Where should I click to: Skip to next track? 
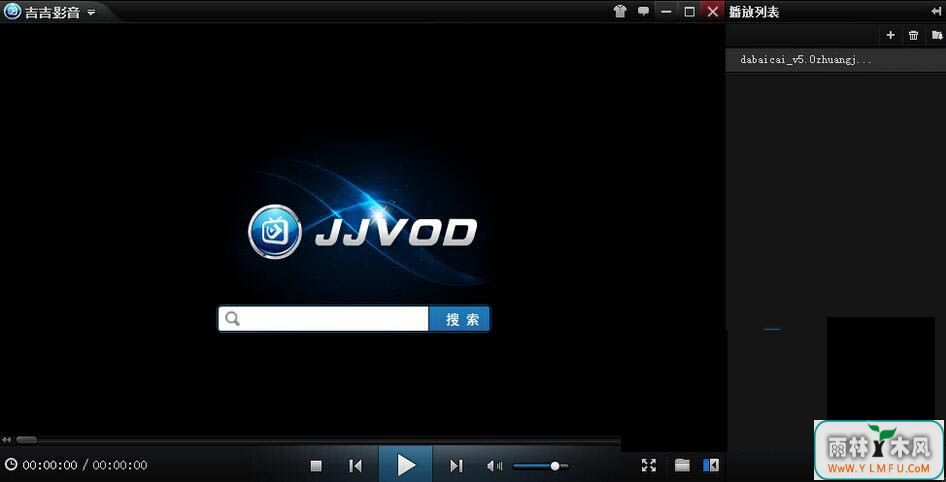click(x=456, y=465)
